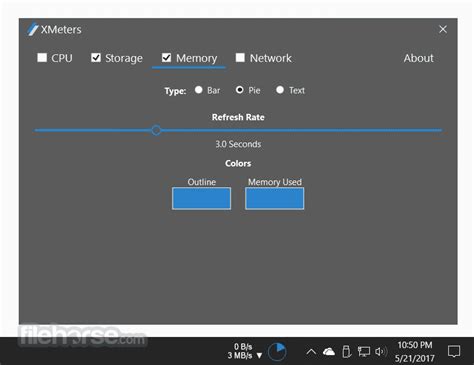Click the USB safely remove tray icon

(x=347, y=352)
